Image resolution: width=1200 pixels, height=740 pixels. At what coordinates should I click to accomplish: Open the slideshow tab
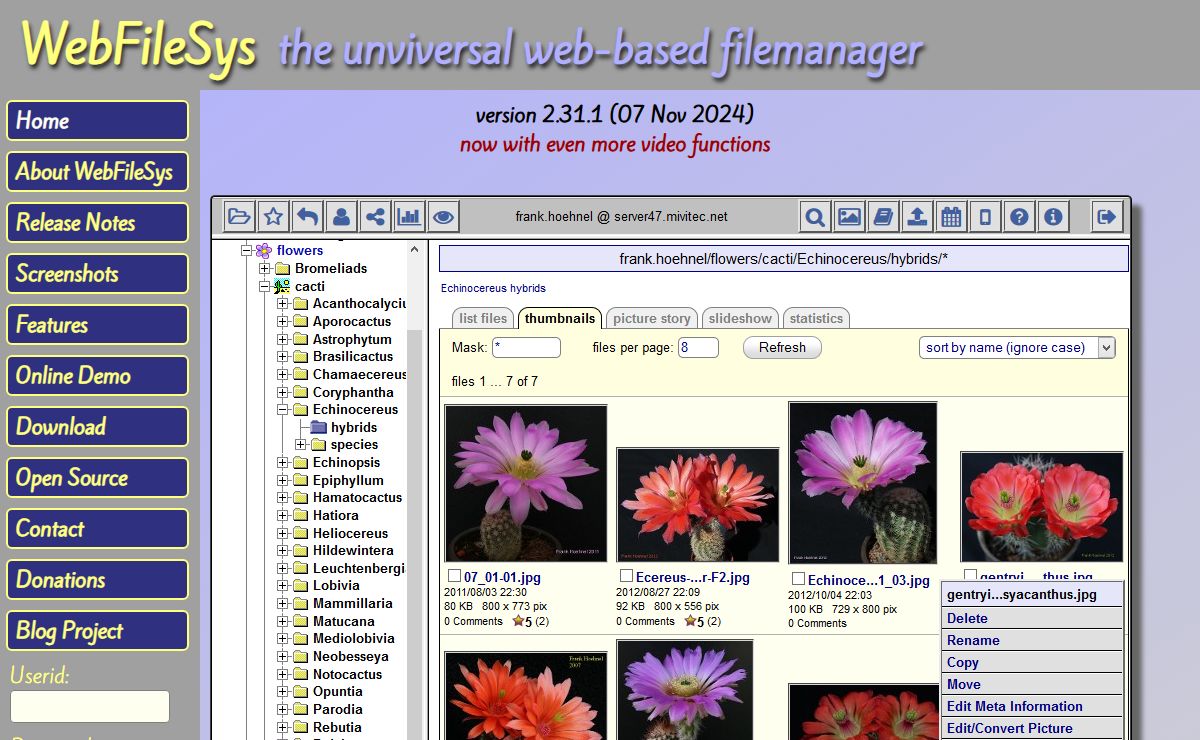pyautogui.click(x=740, y=318)
